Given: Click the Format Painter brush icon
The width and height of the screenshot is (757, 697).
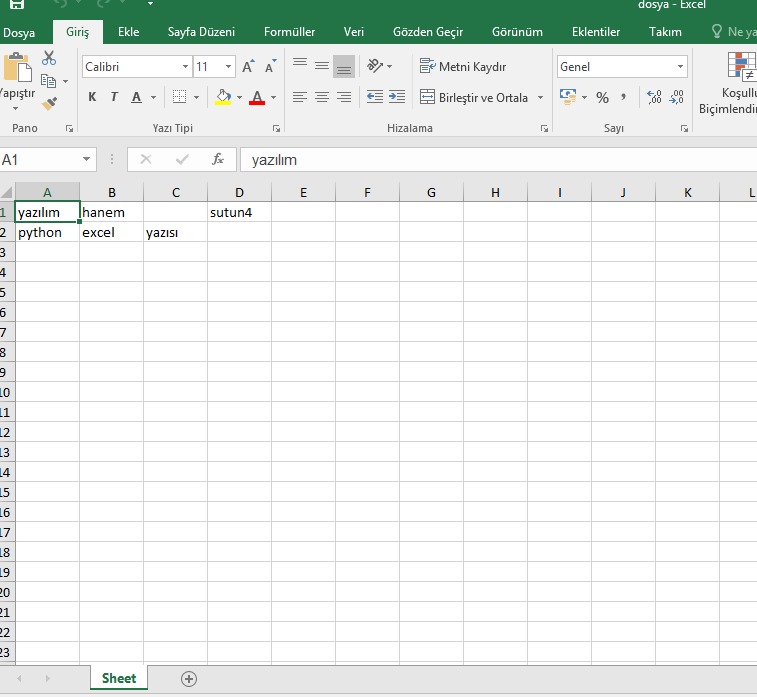Looking at the screenshot, I should pyautogui.click(x=49, y=103).
